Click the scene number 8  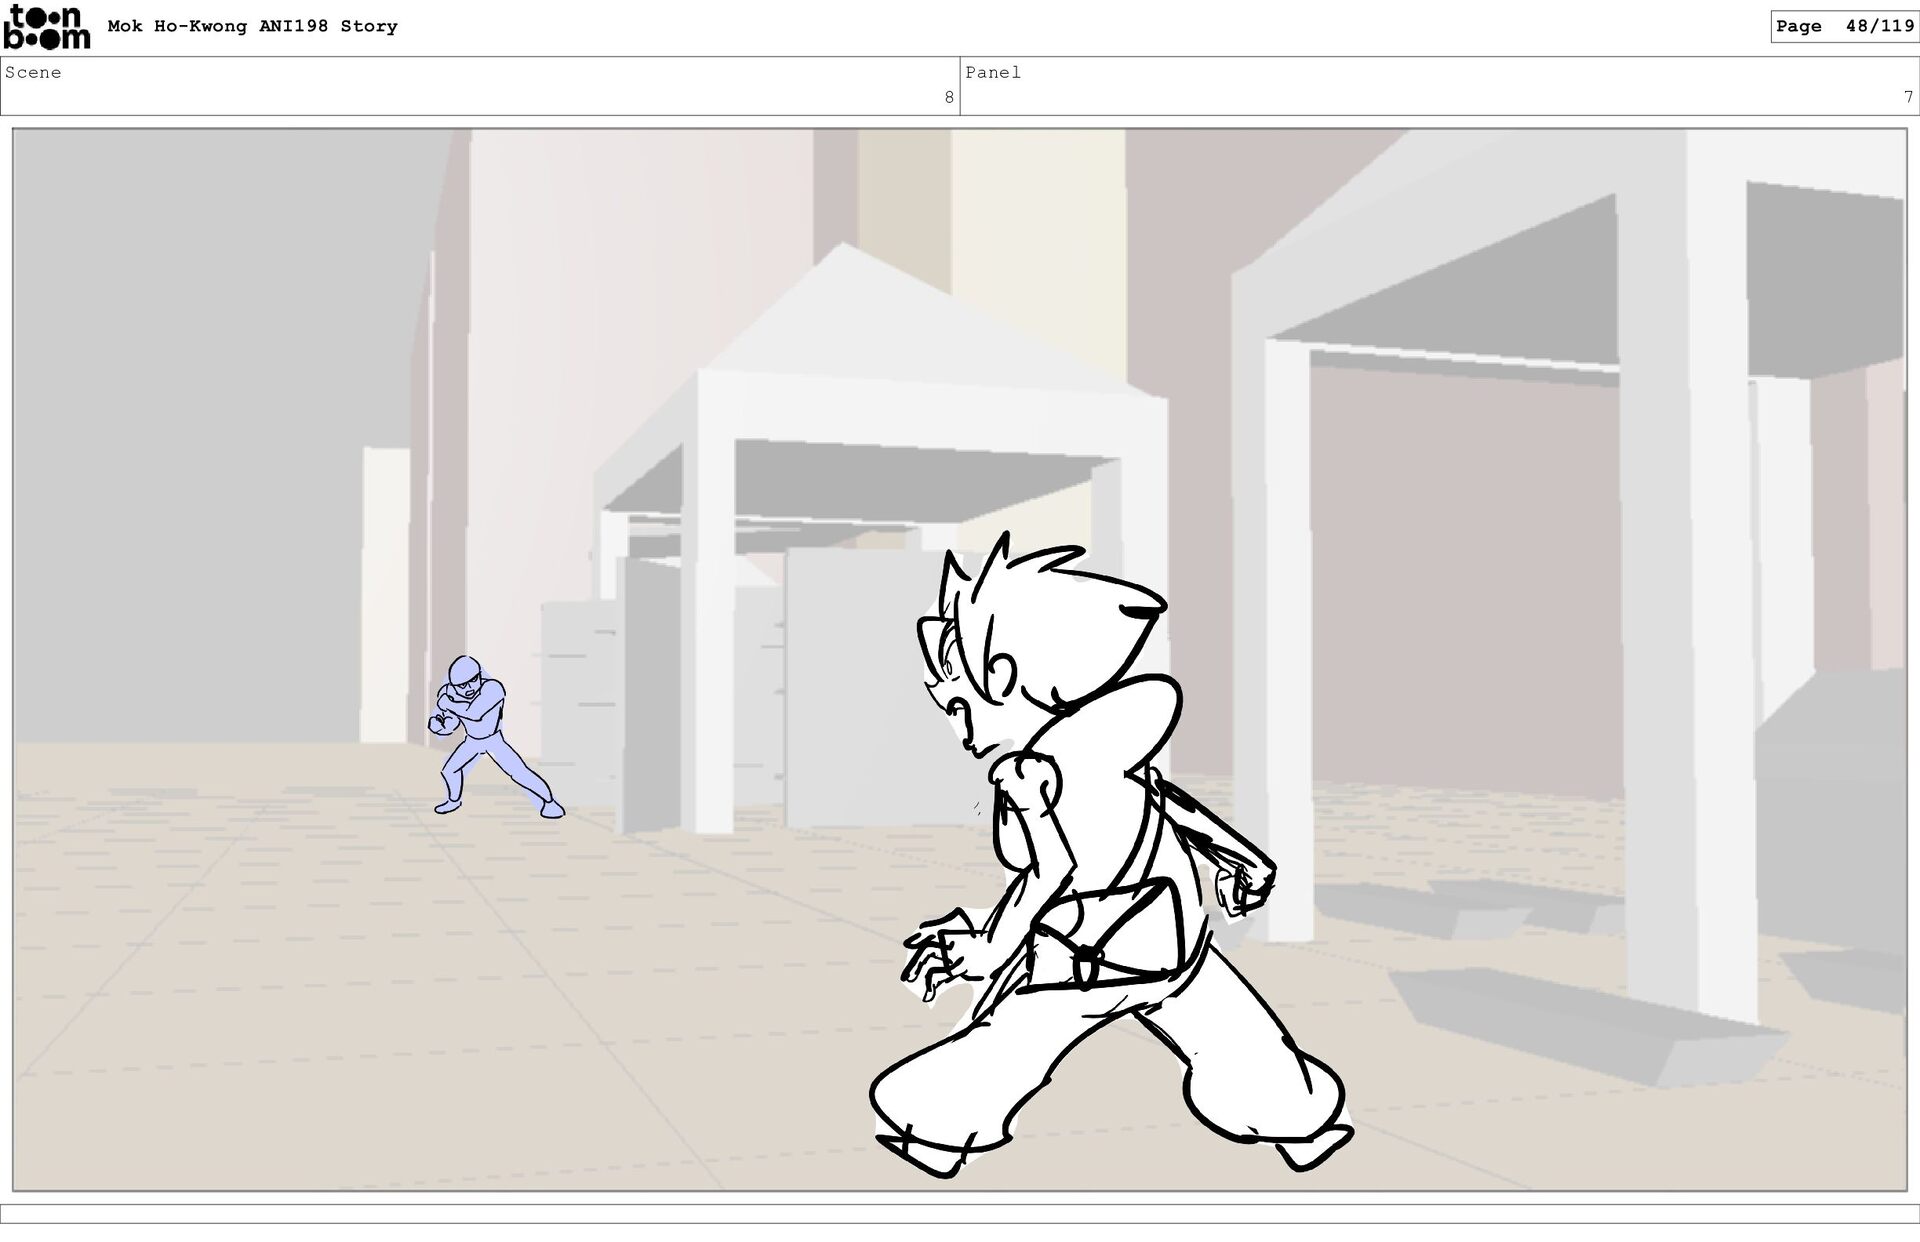tap(948, 98)
